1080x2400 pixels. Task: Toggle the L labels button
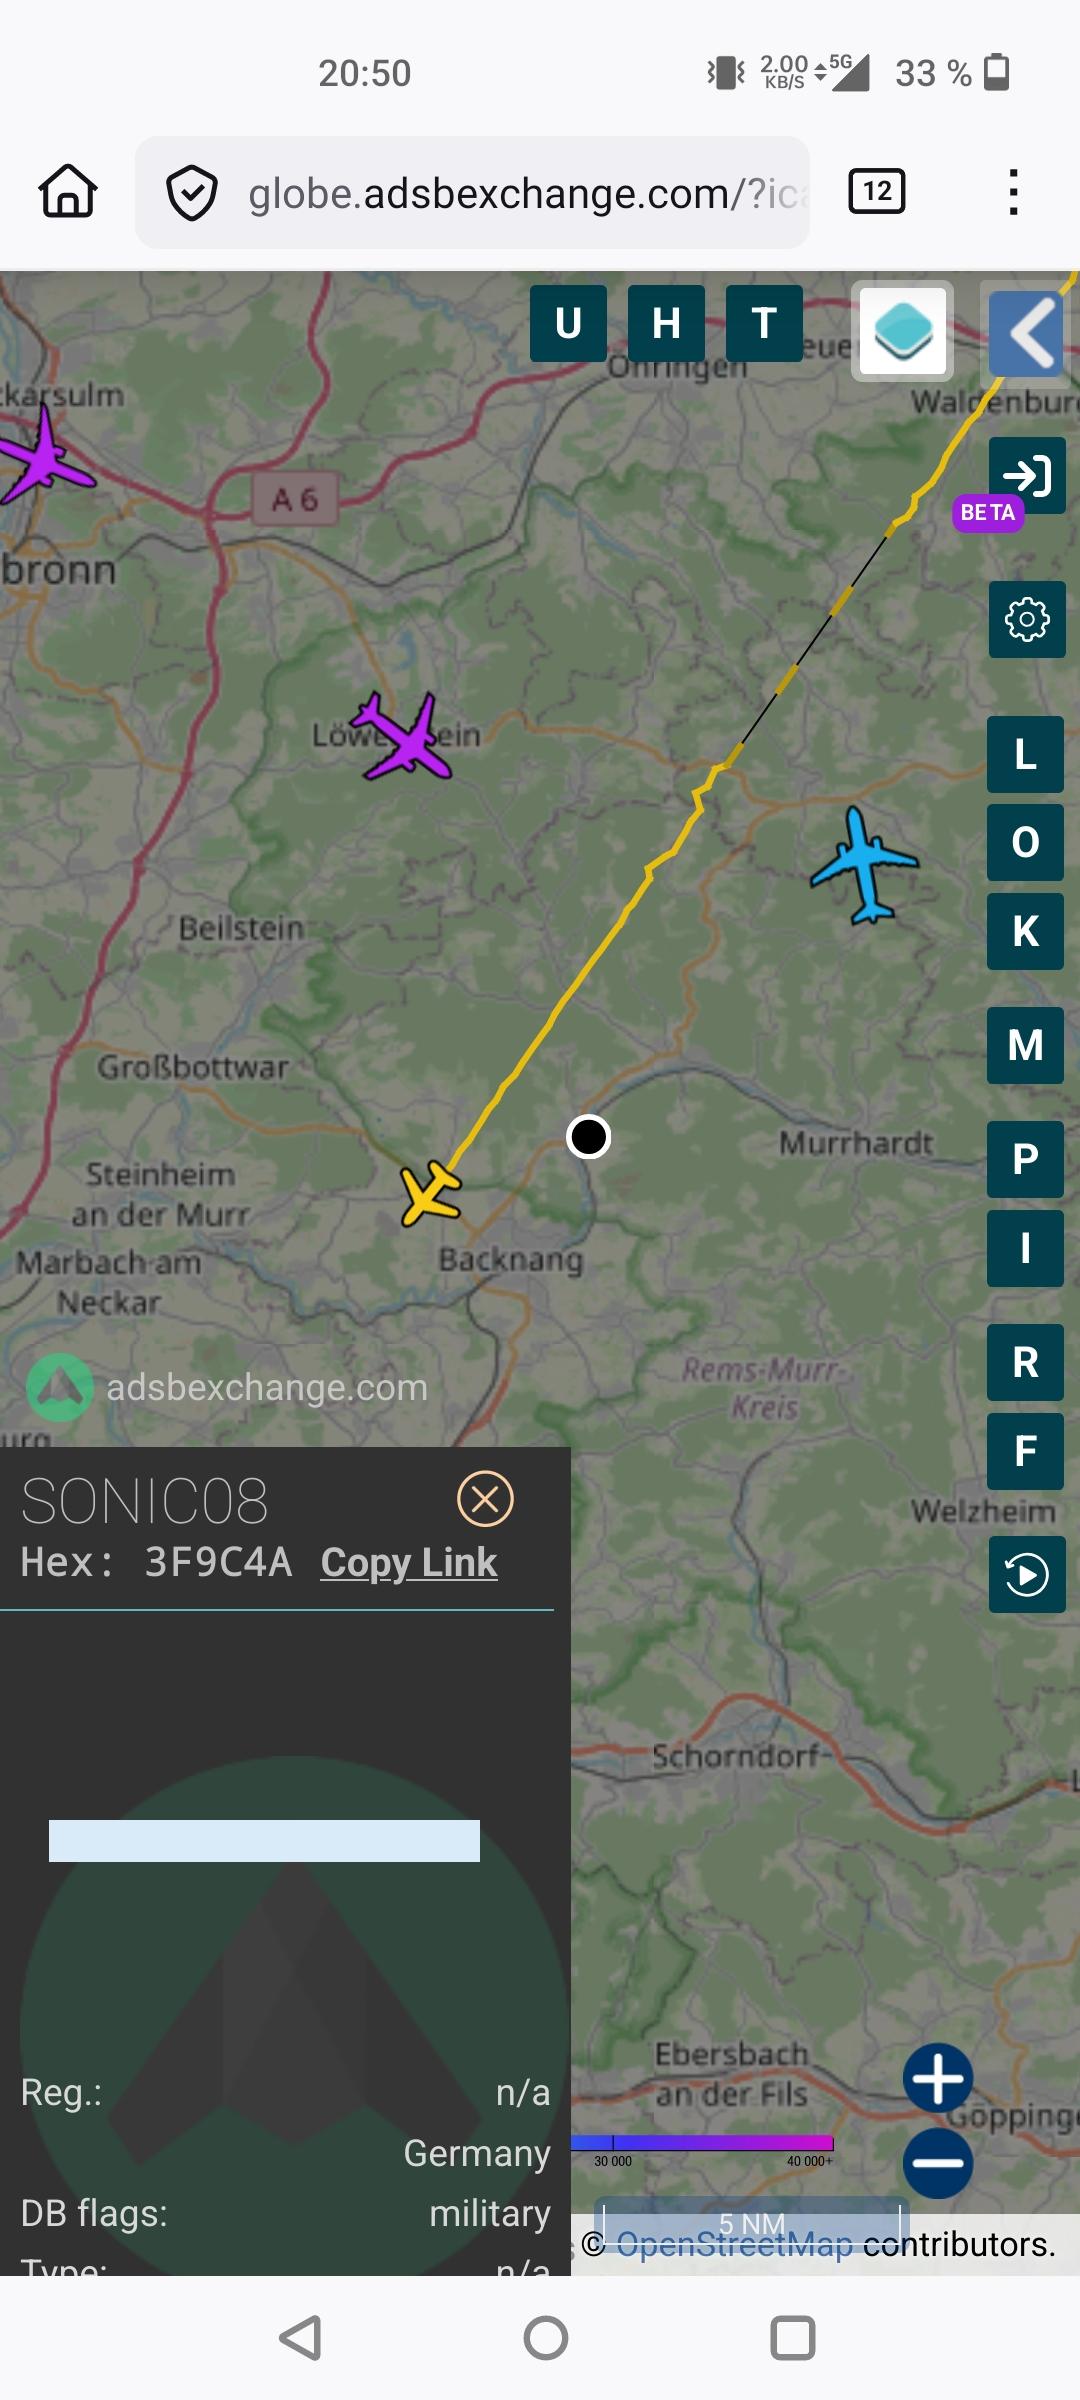click(x=1025, y=754)
